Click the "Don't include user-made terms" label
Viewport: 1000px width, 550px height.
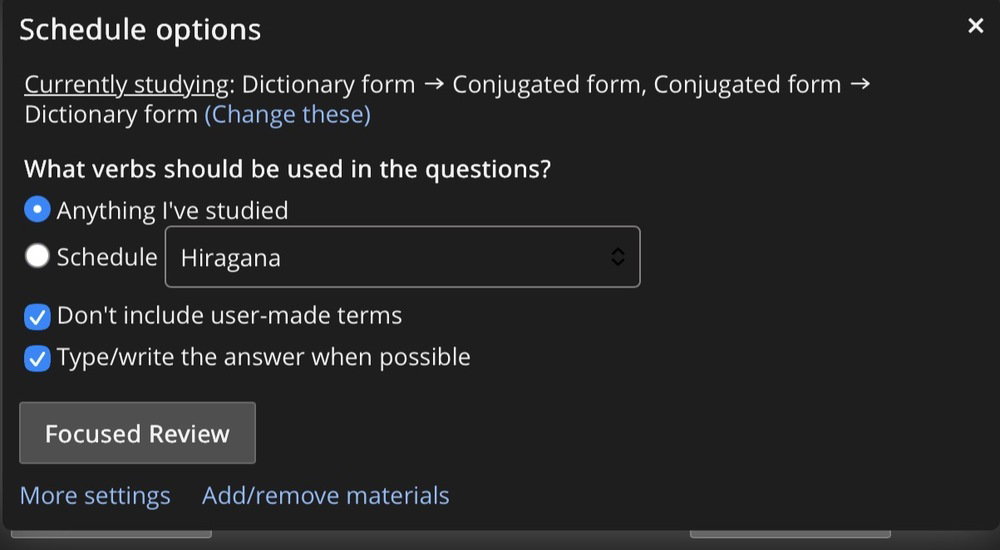(229, 316)
